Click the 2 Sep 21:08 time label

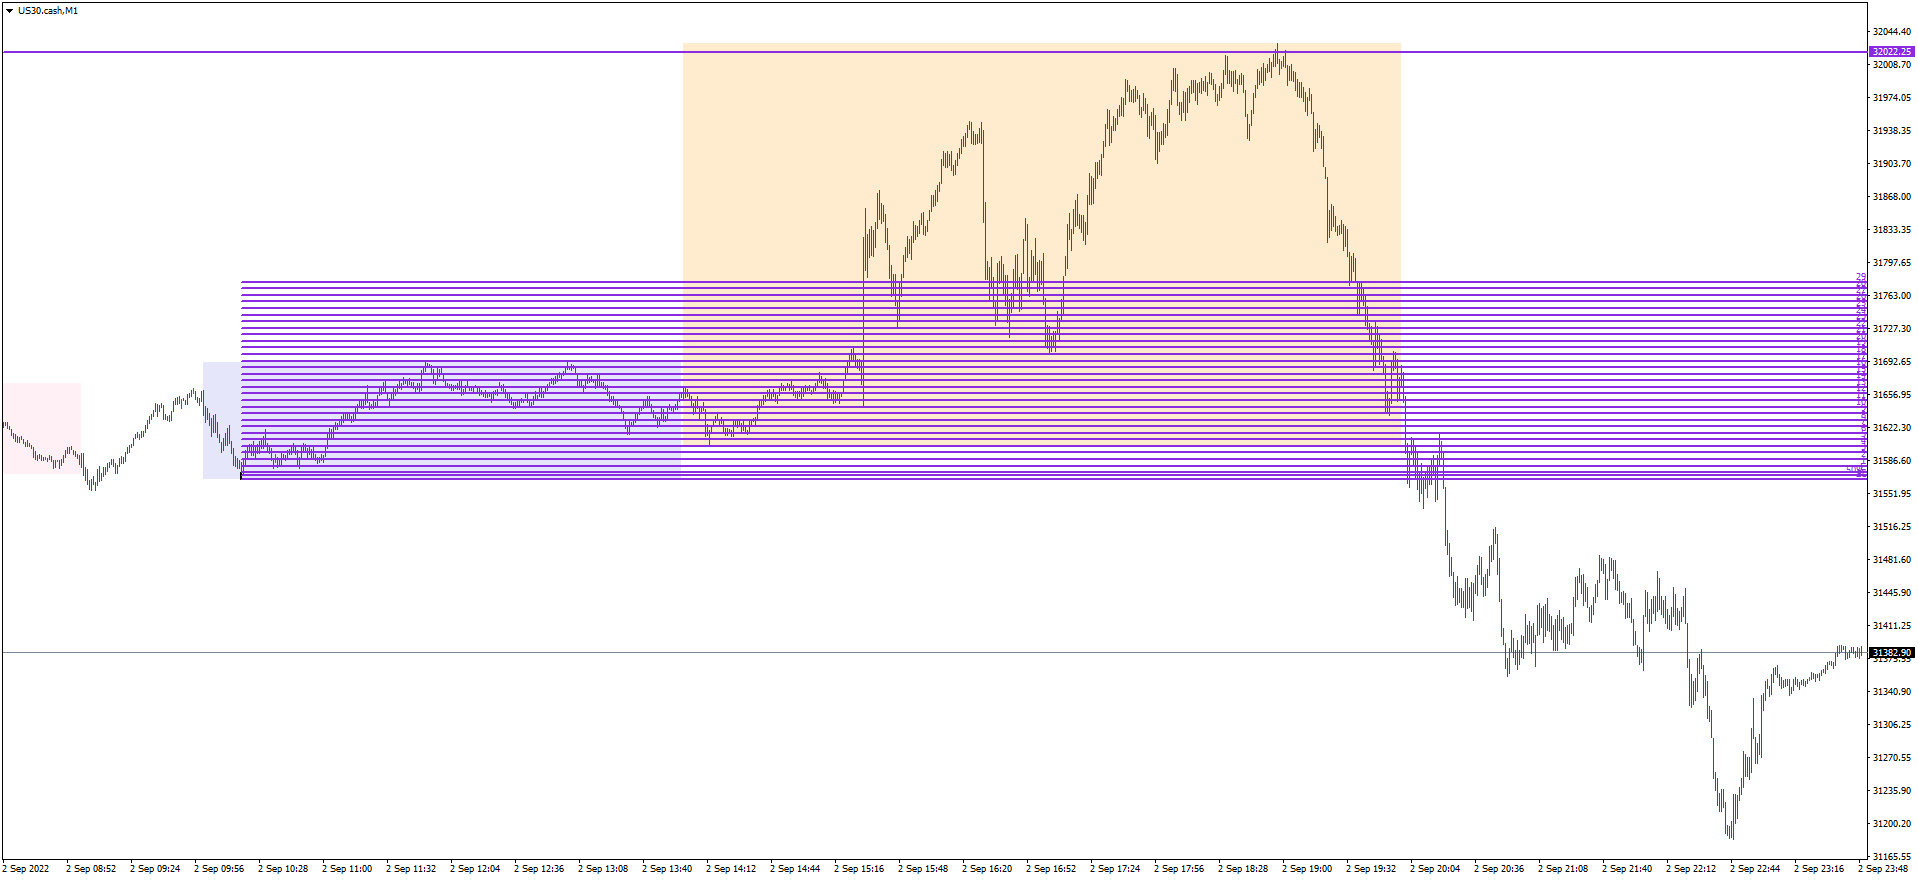pyautogui.click(x=1563, y=869)
